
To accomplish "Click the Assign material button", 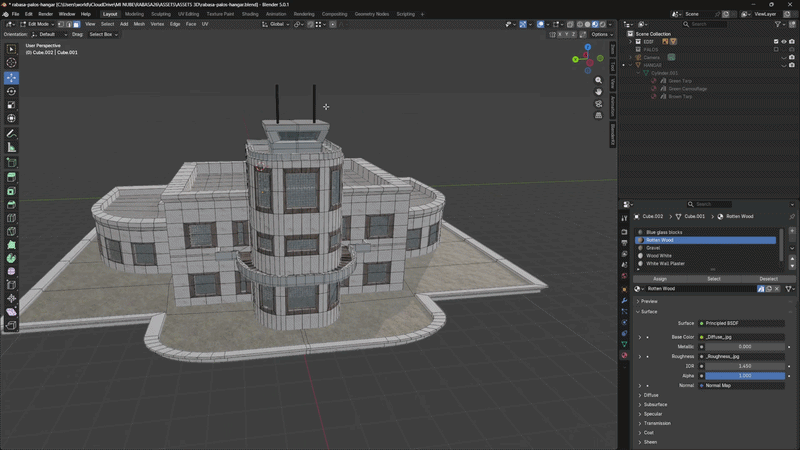I will pos(660,279).
